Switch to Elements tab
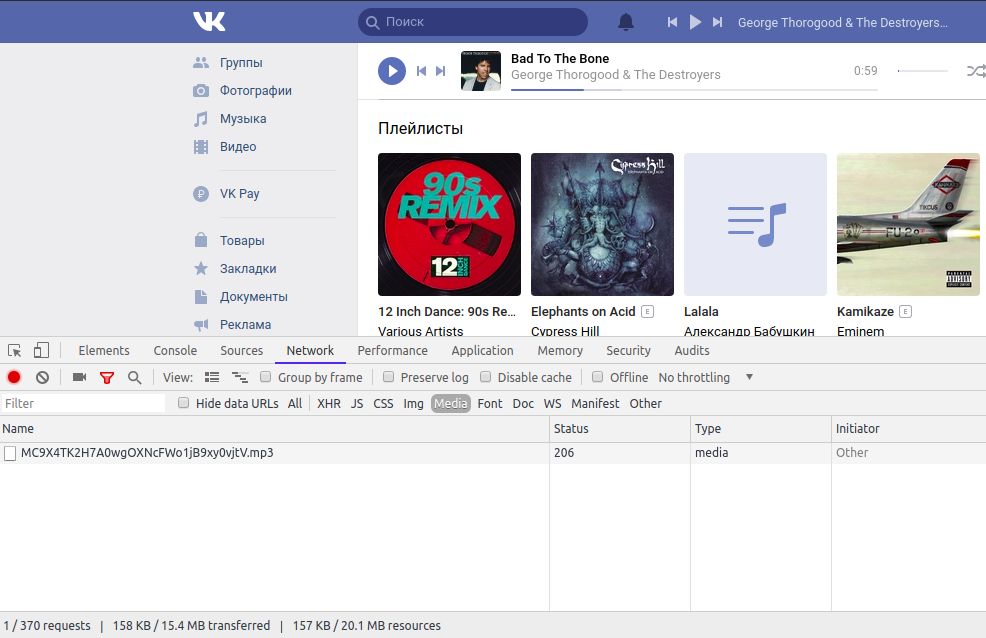The width and height of the screenshot is (986, 638). [104, 351]
